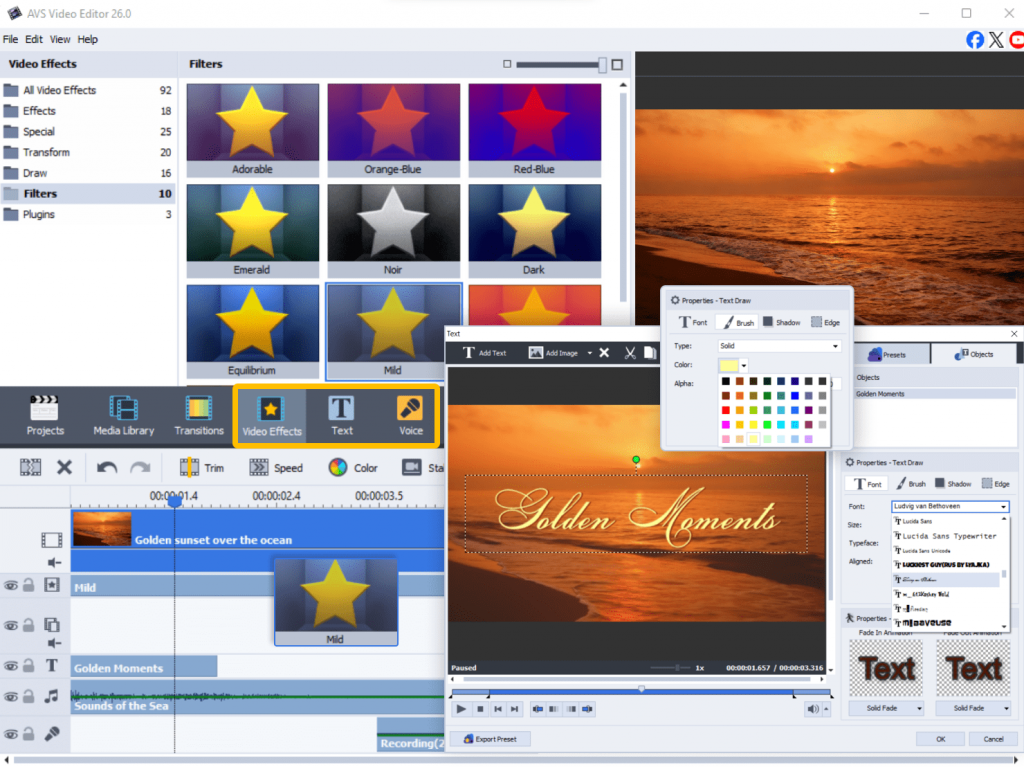Click the Voice microphone button
This screenshot has height=767, width=1024.
411,416
